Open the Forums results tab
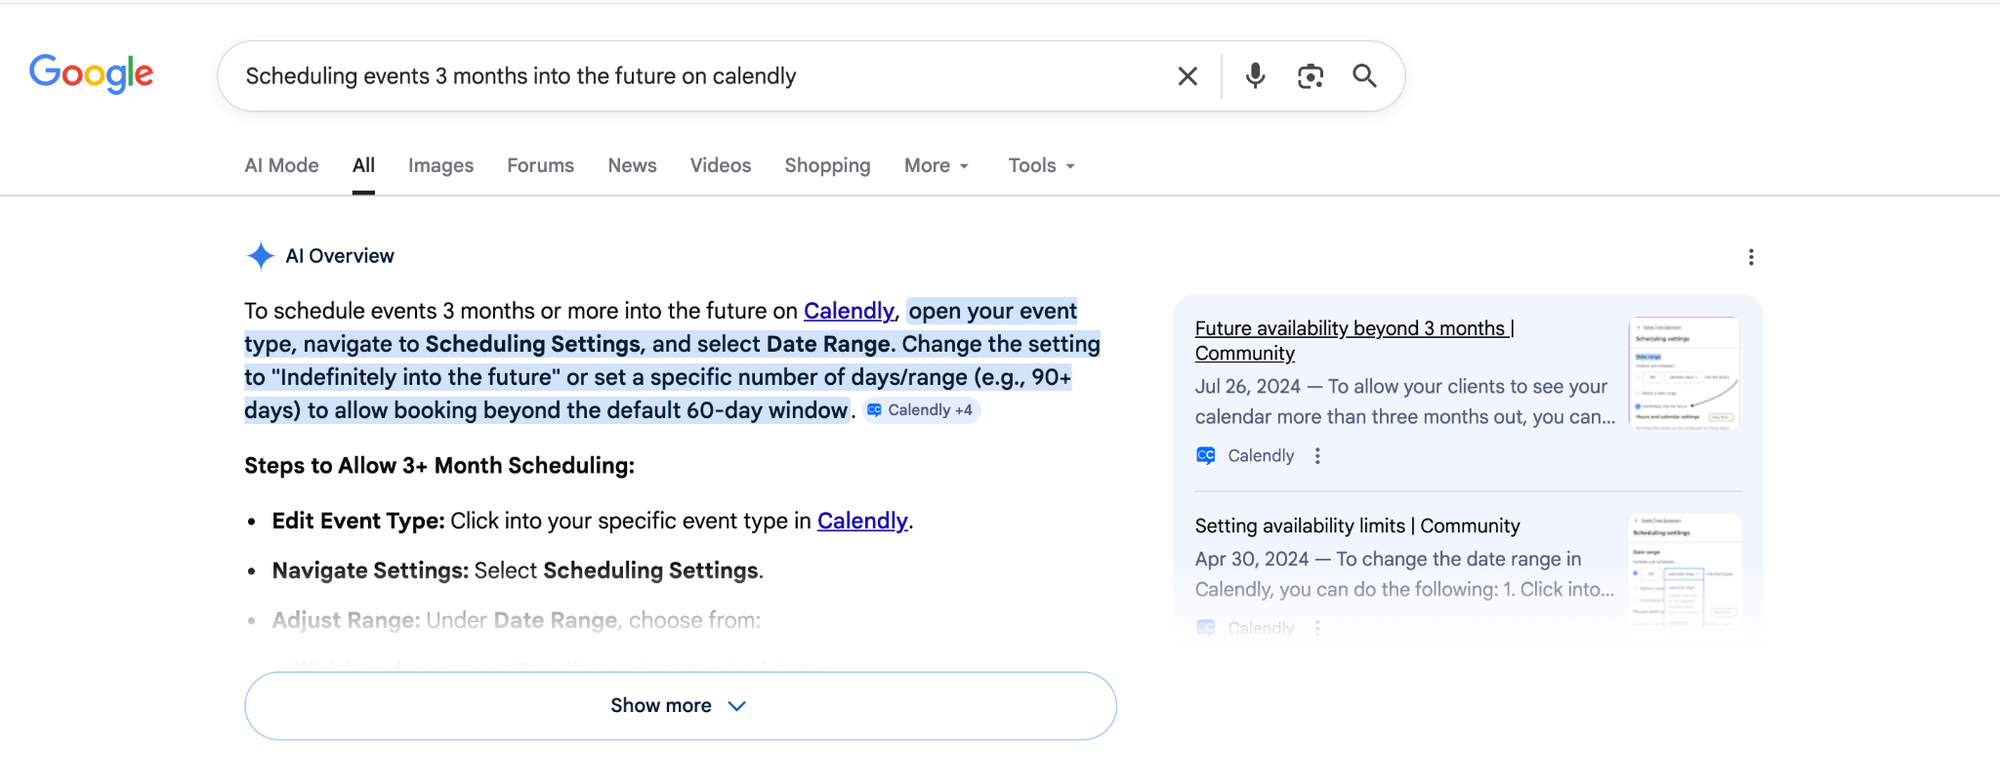 (540, 166)
